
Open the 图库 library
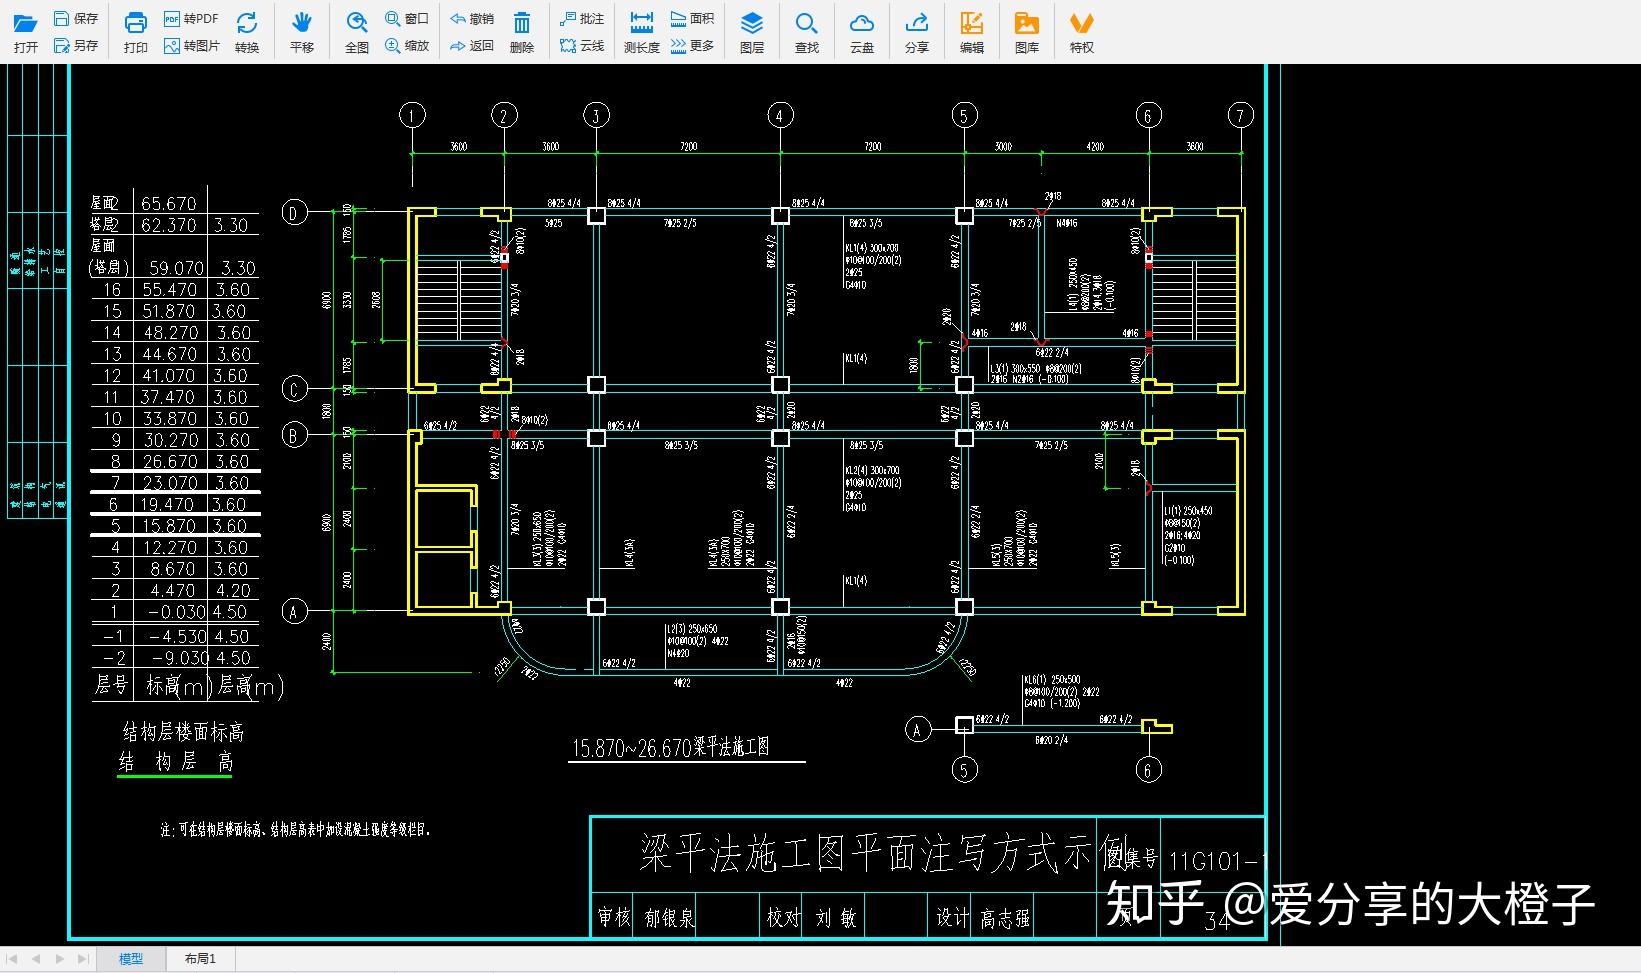coord(1027,32)
